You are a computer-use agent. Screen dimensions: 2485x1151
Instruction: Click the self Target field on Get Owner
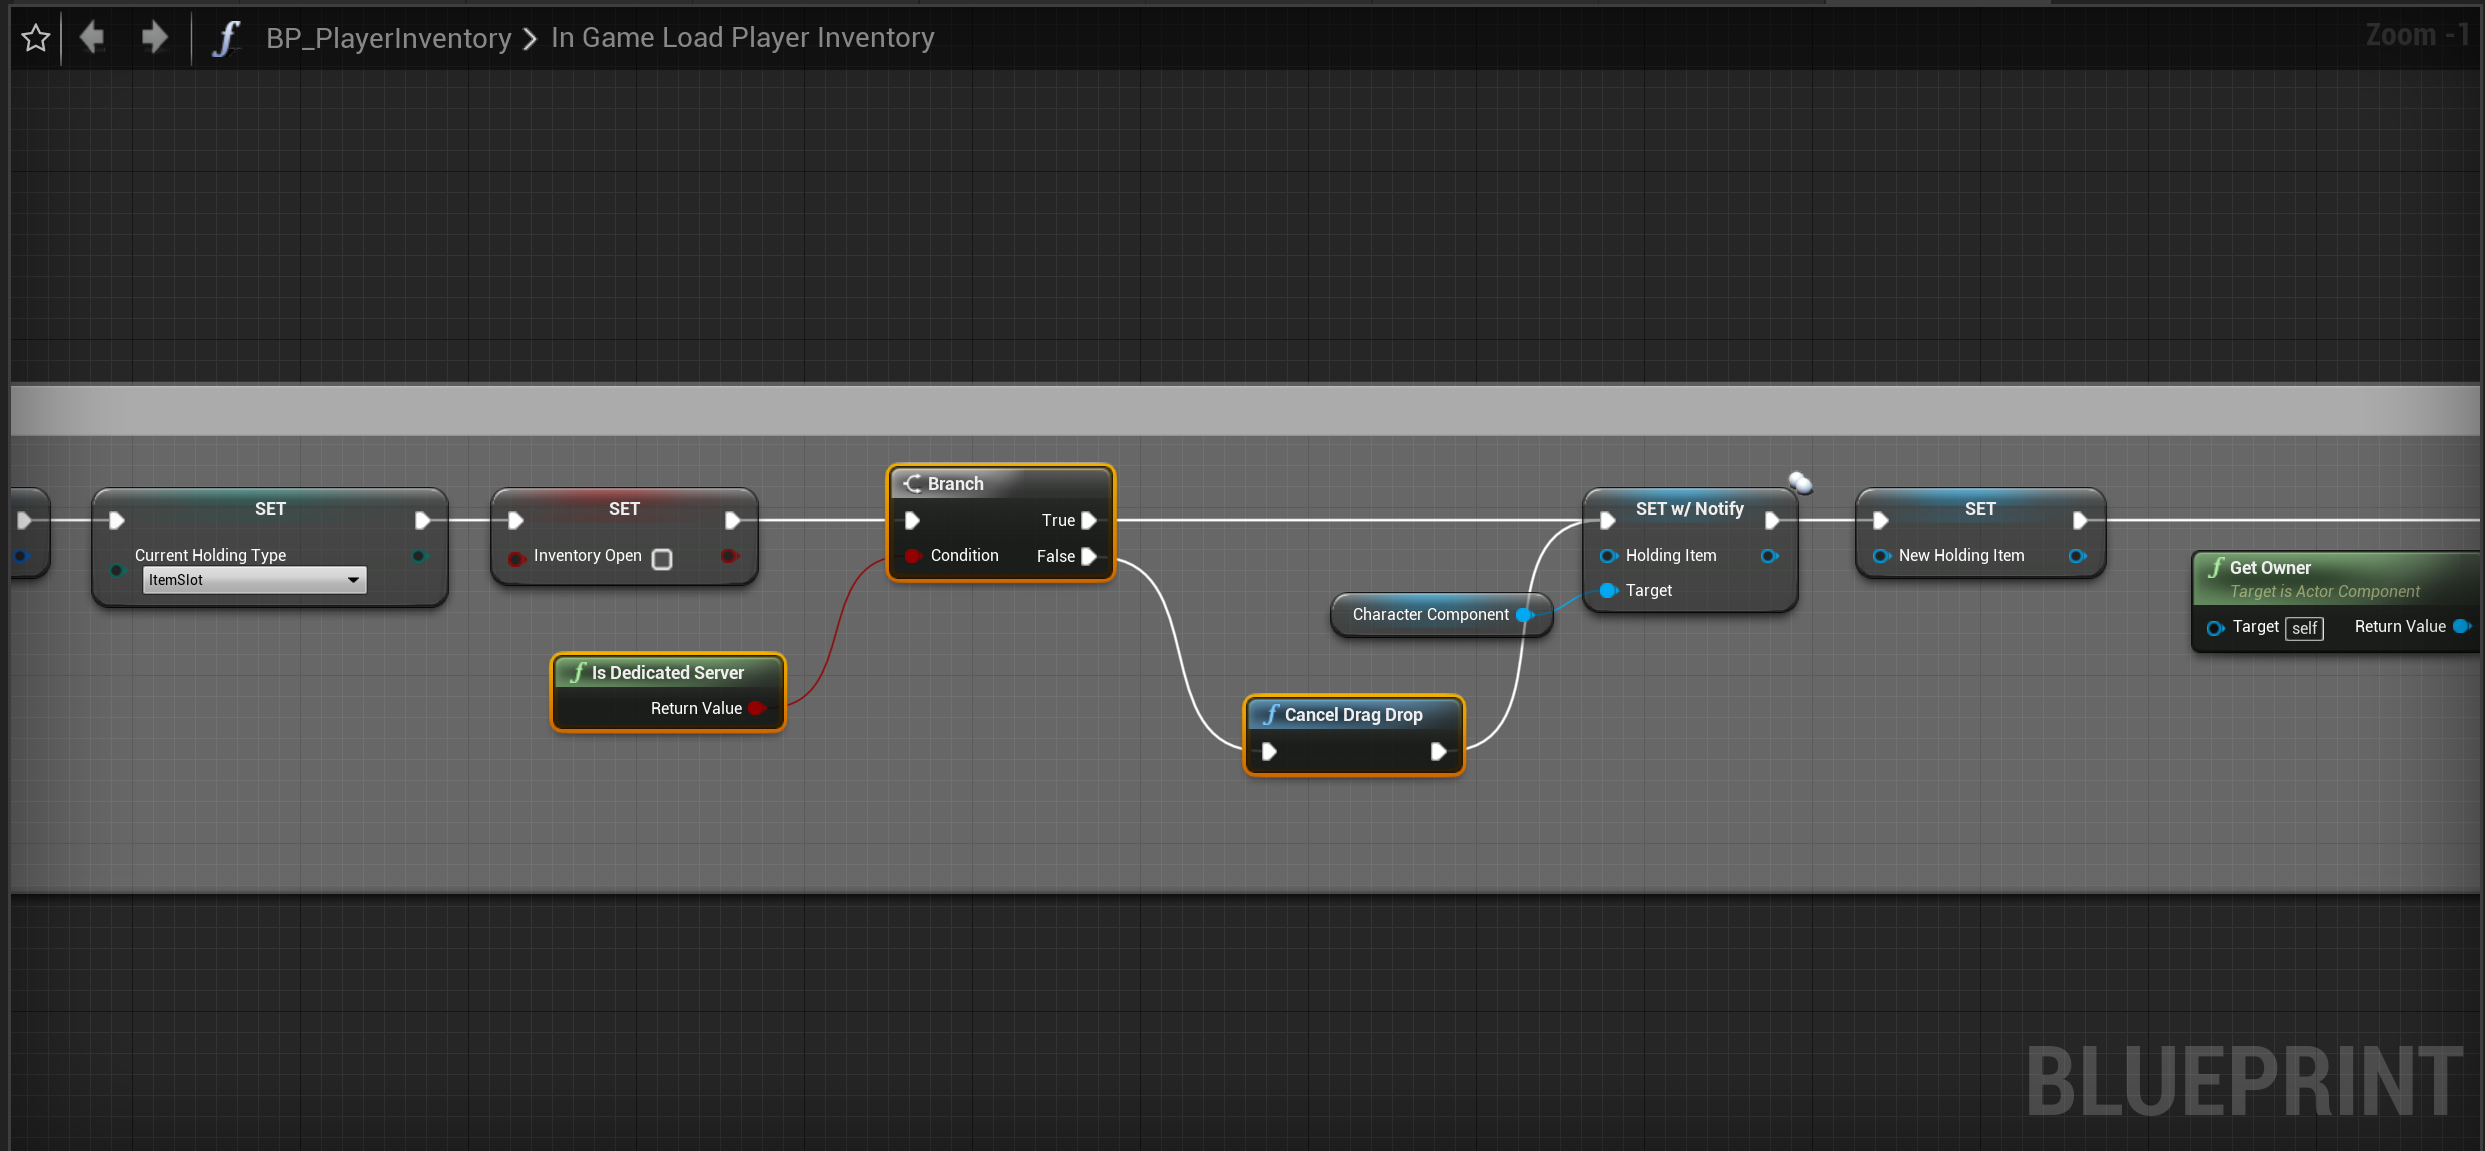click(2304, 628)
